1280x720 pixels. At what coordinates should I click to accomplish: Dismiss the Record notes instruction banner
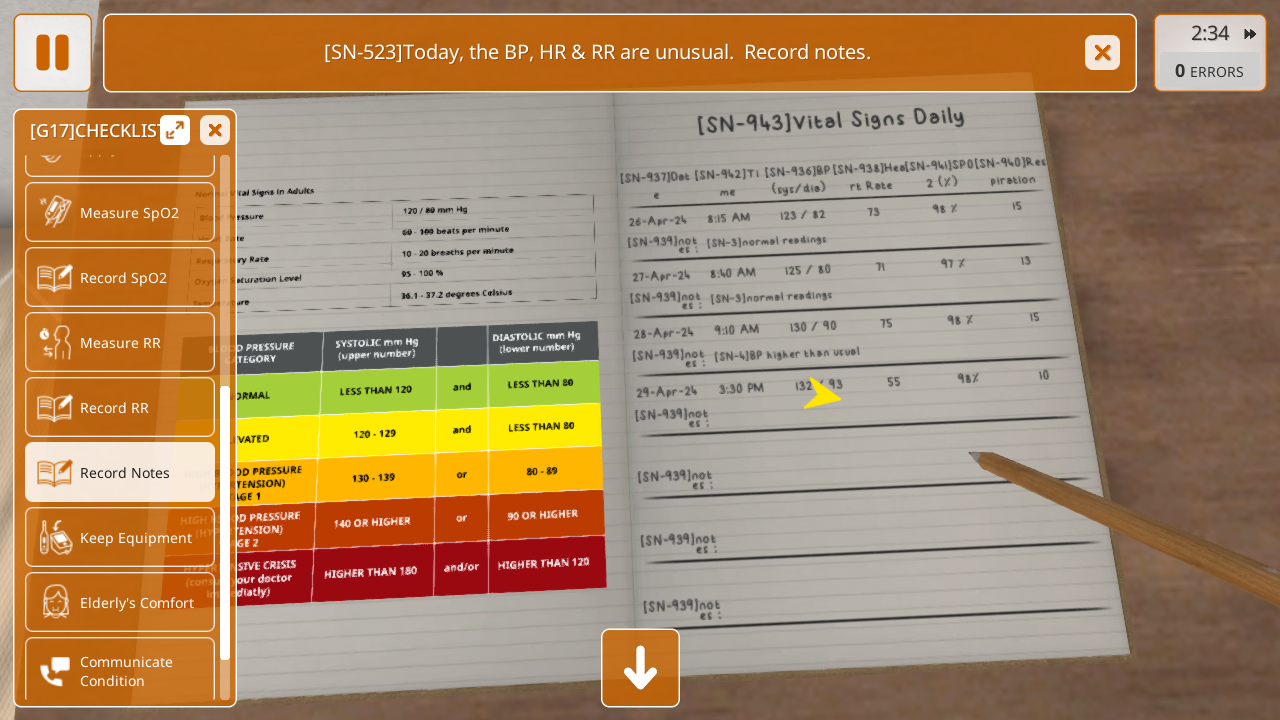coord(1102,53)
